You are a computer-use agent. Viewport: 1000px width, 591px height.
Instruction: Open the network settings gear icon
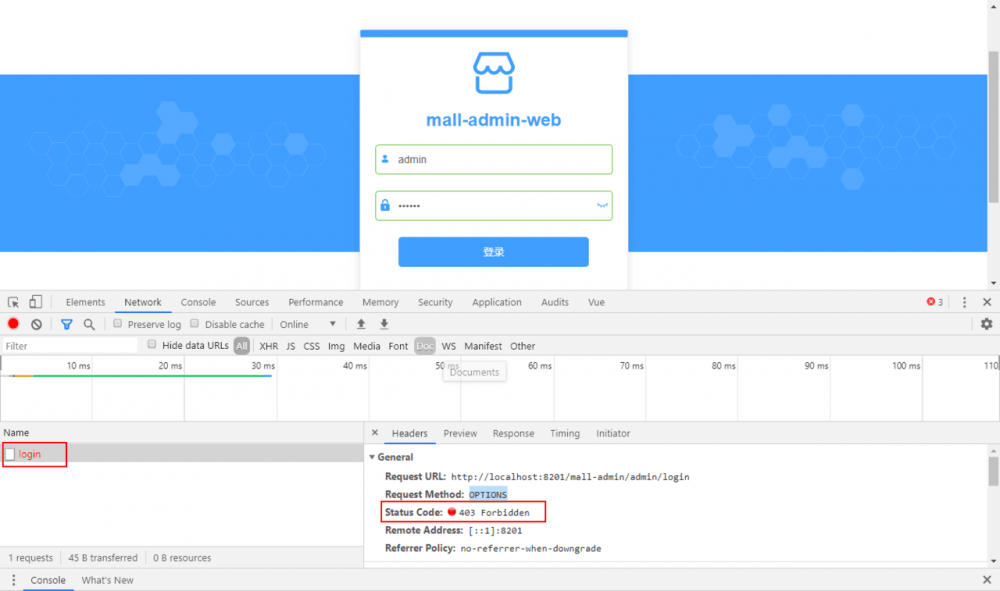coord(987,324)
